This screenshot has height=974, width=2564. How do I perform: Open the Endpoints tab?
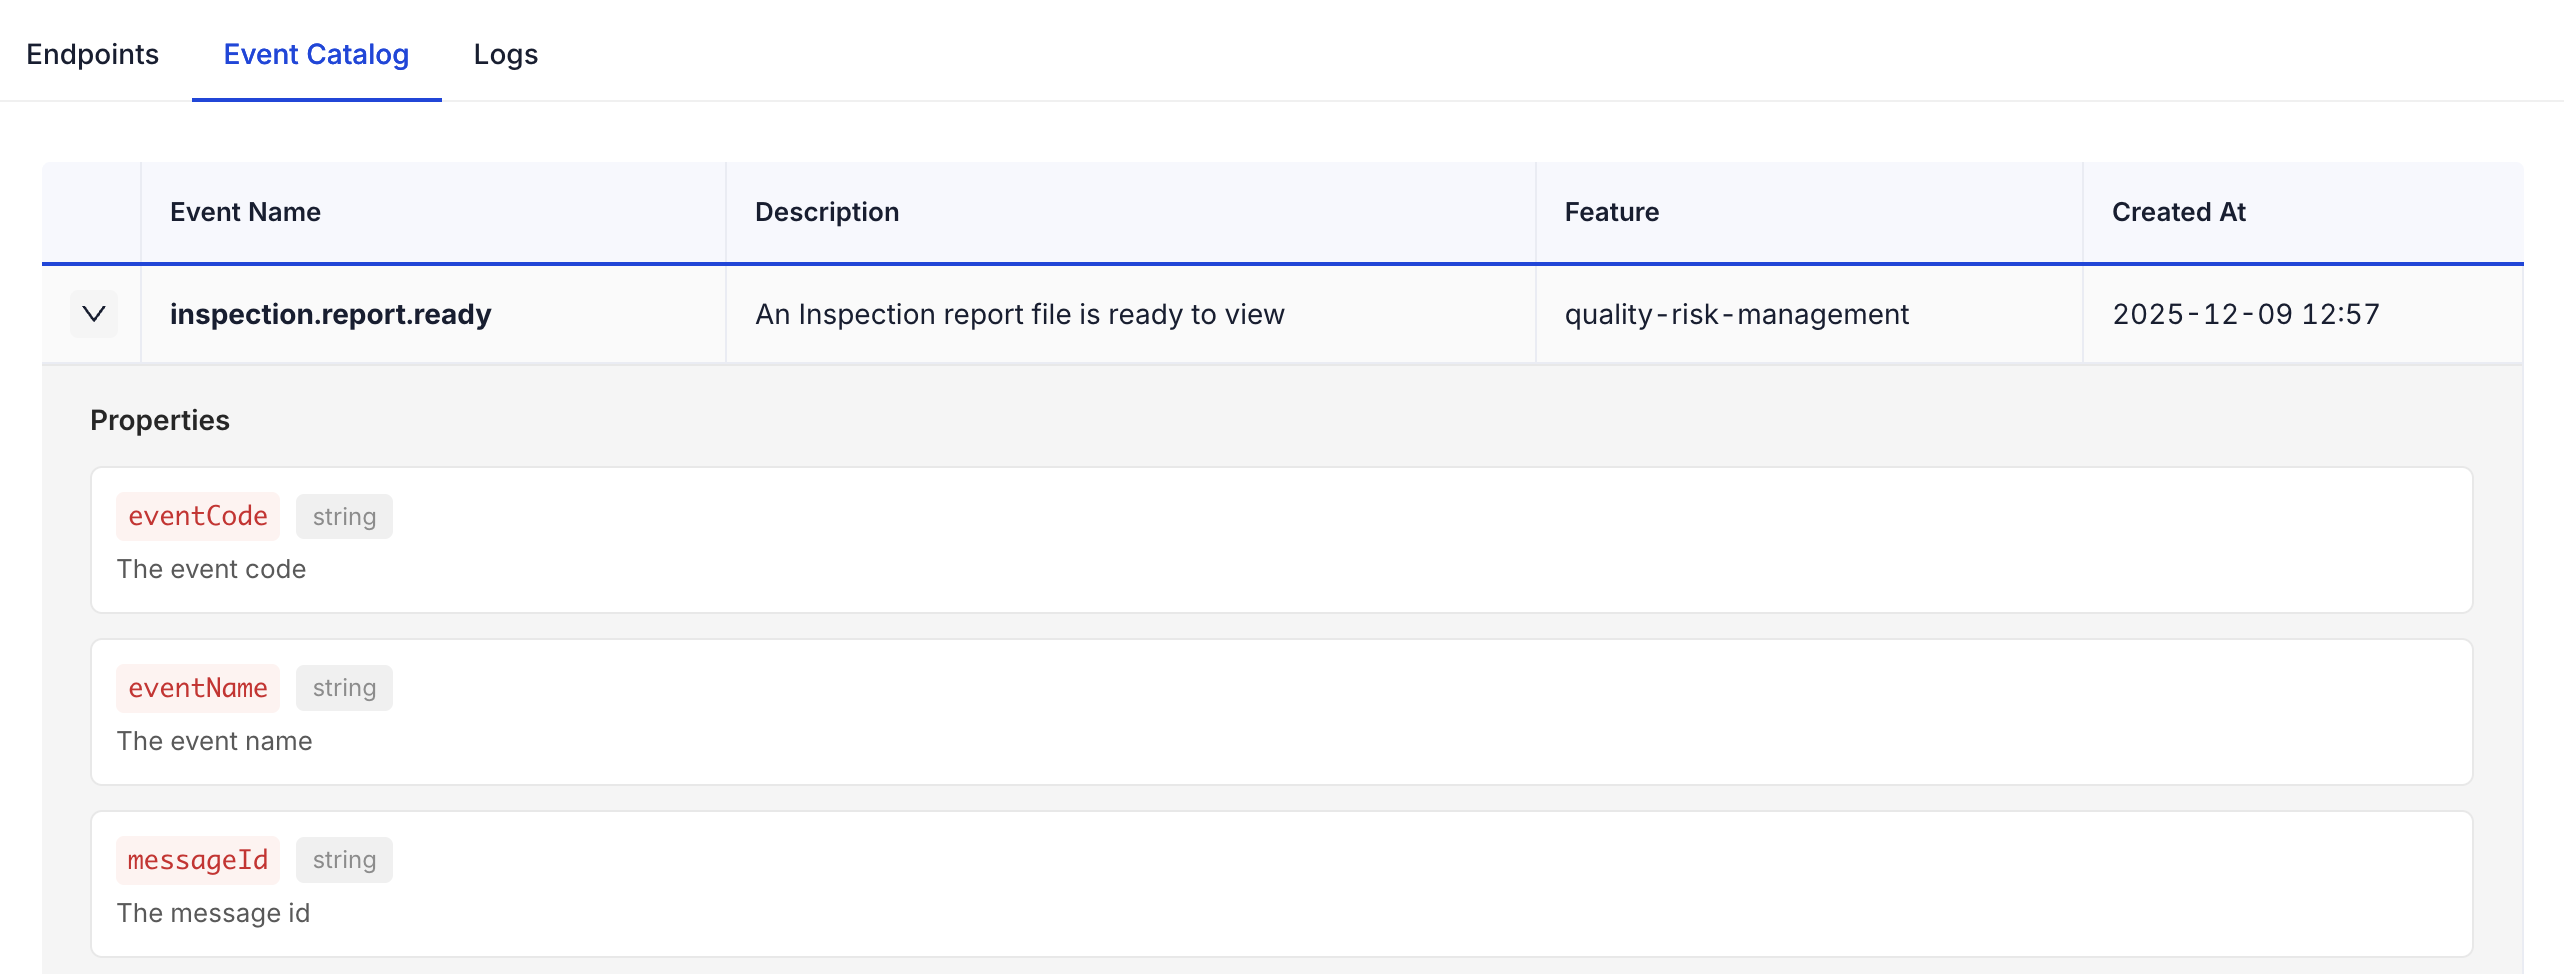pos(92,54)
